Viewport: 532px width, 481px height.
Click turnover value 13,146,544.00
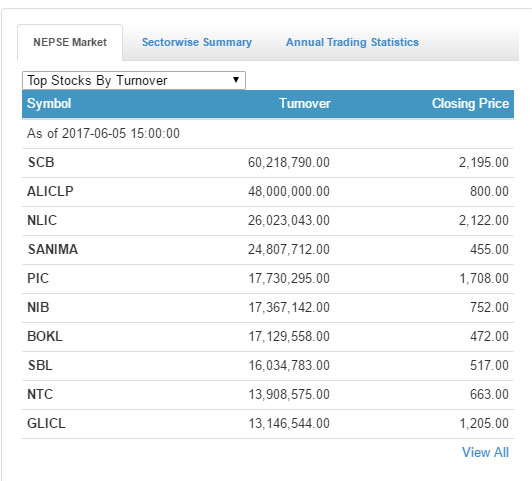(289, 423)
